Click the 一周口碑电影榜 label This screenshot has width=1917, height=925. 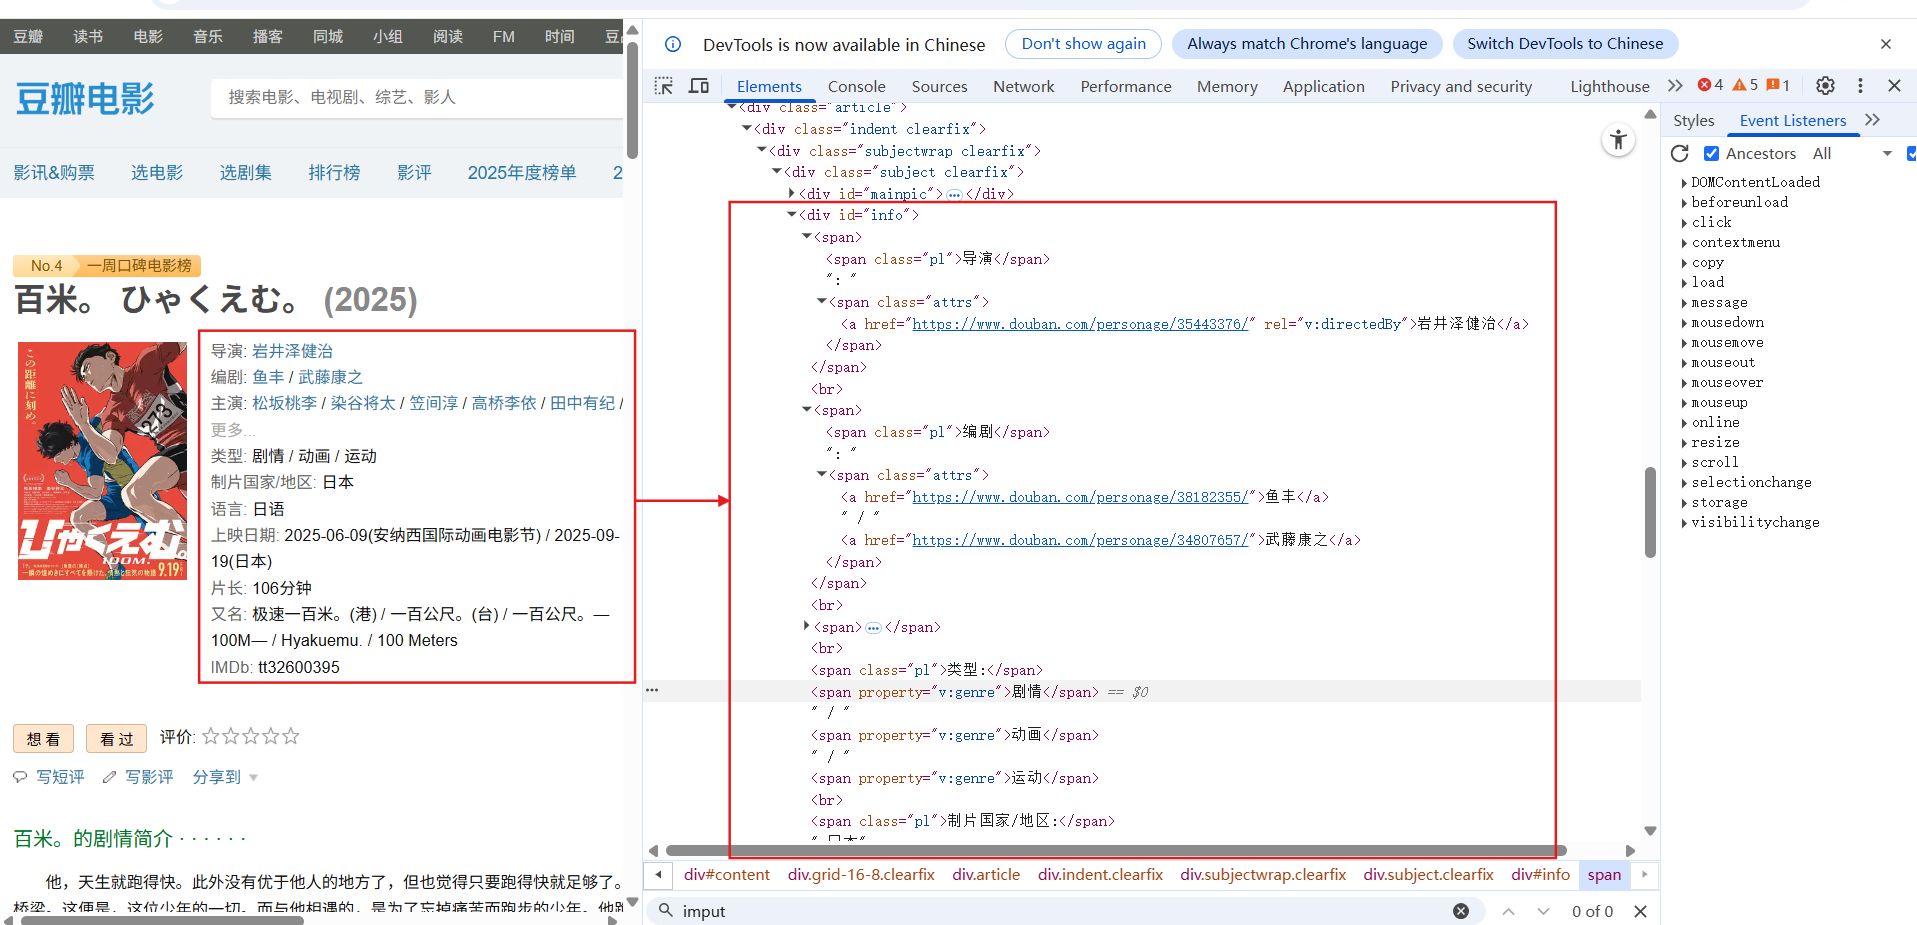coord(139,266)
